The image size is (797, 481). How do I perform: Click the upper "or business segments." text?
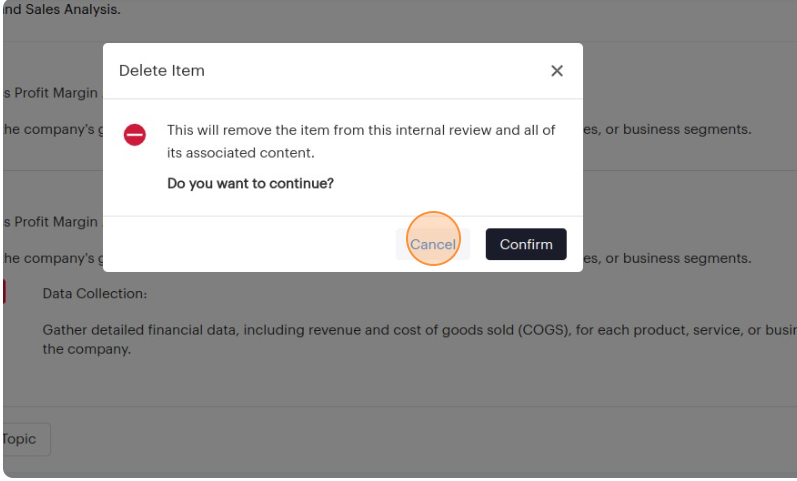click(672, 129)
